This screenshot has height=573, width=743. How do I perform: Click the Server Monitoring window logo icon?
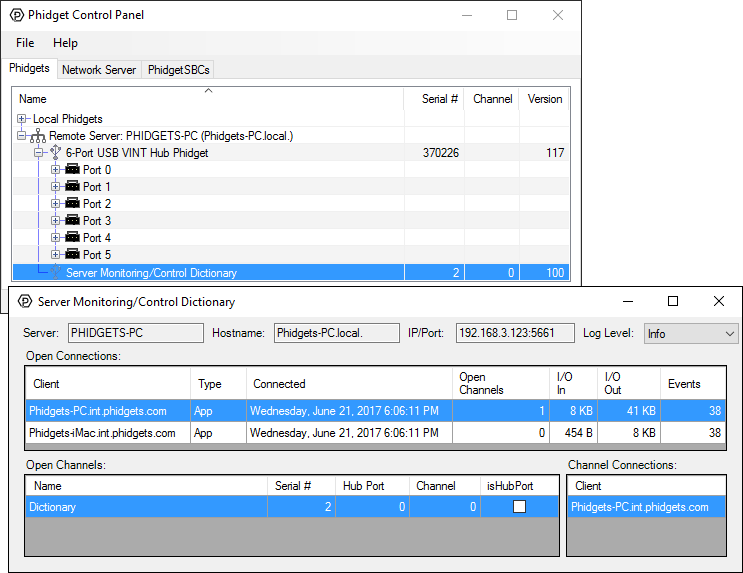pos(25,301)
